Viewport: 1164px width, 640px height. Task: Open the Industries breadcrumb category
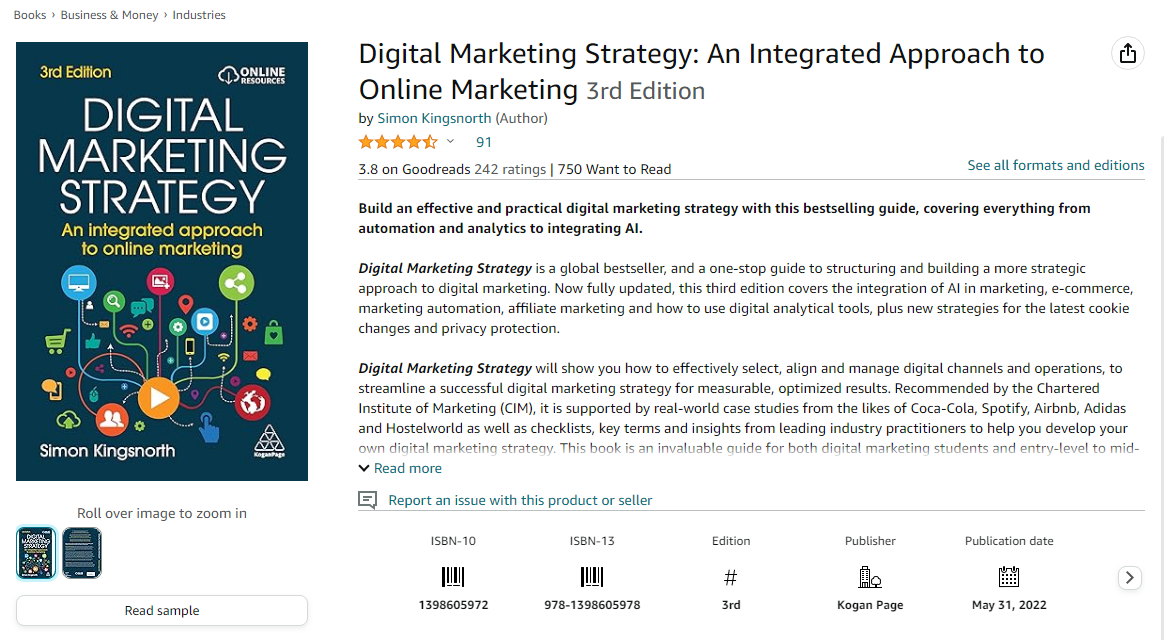(198, 14)
